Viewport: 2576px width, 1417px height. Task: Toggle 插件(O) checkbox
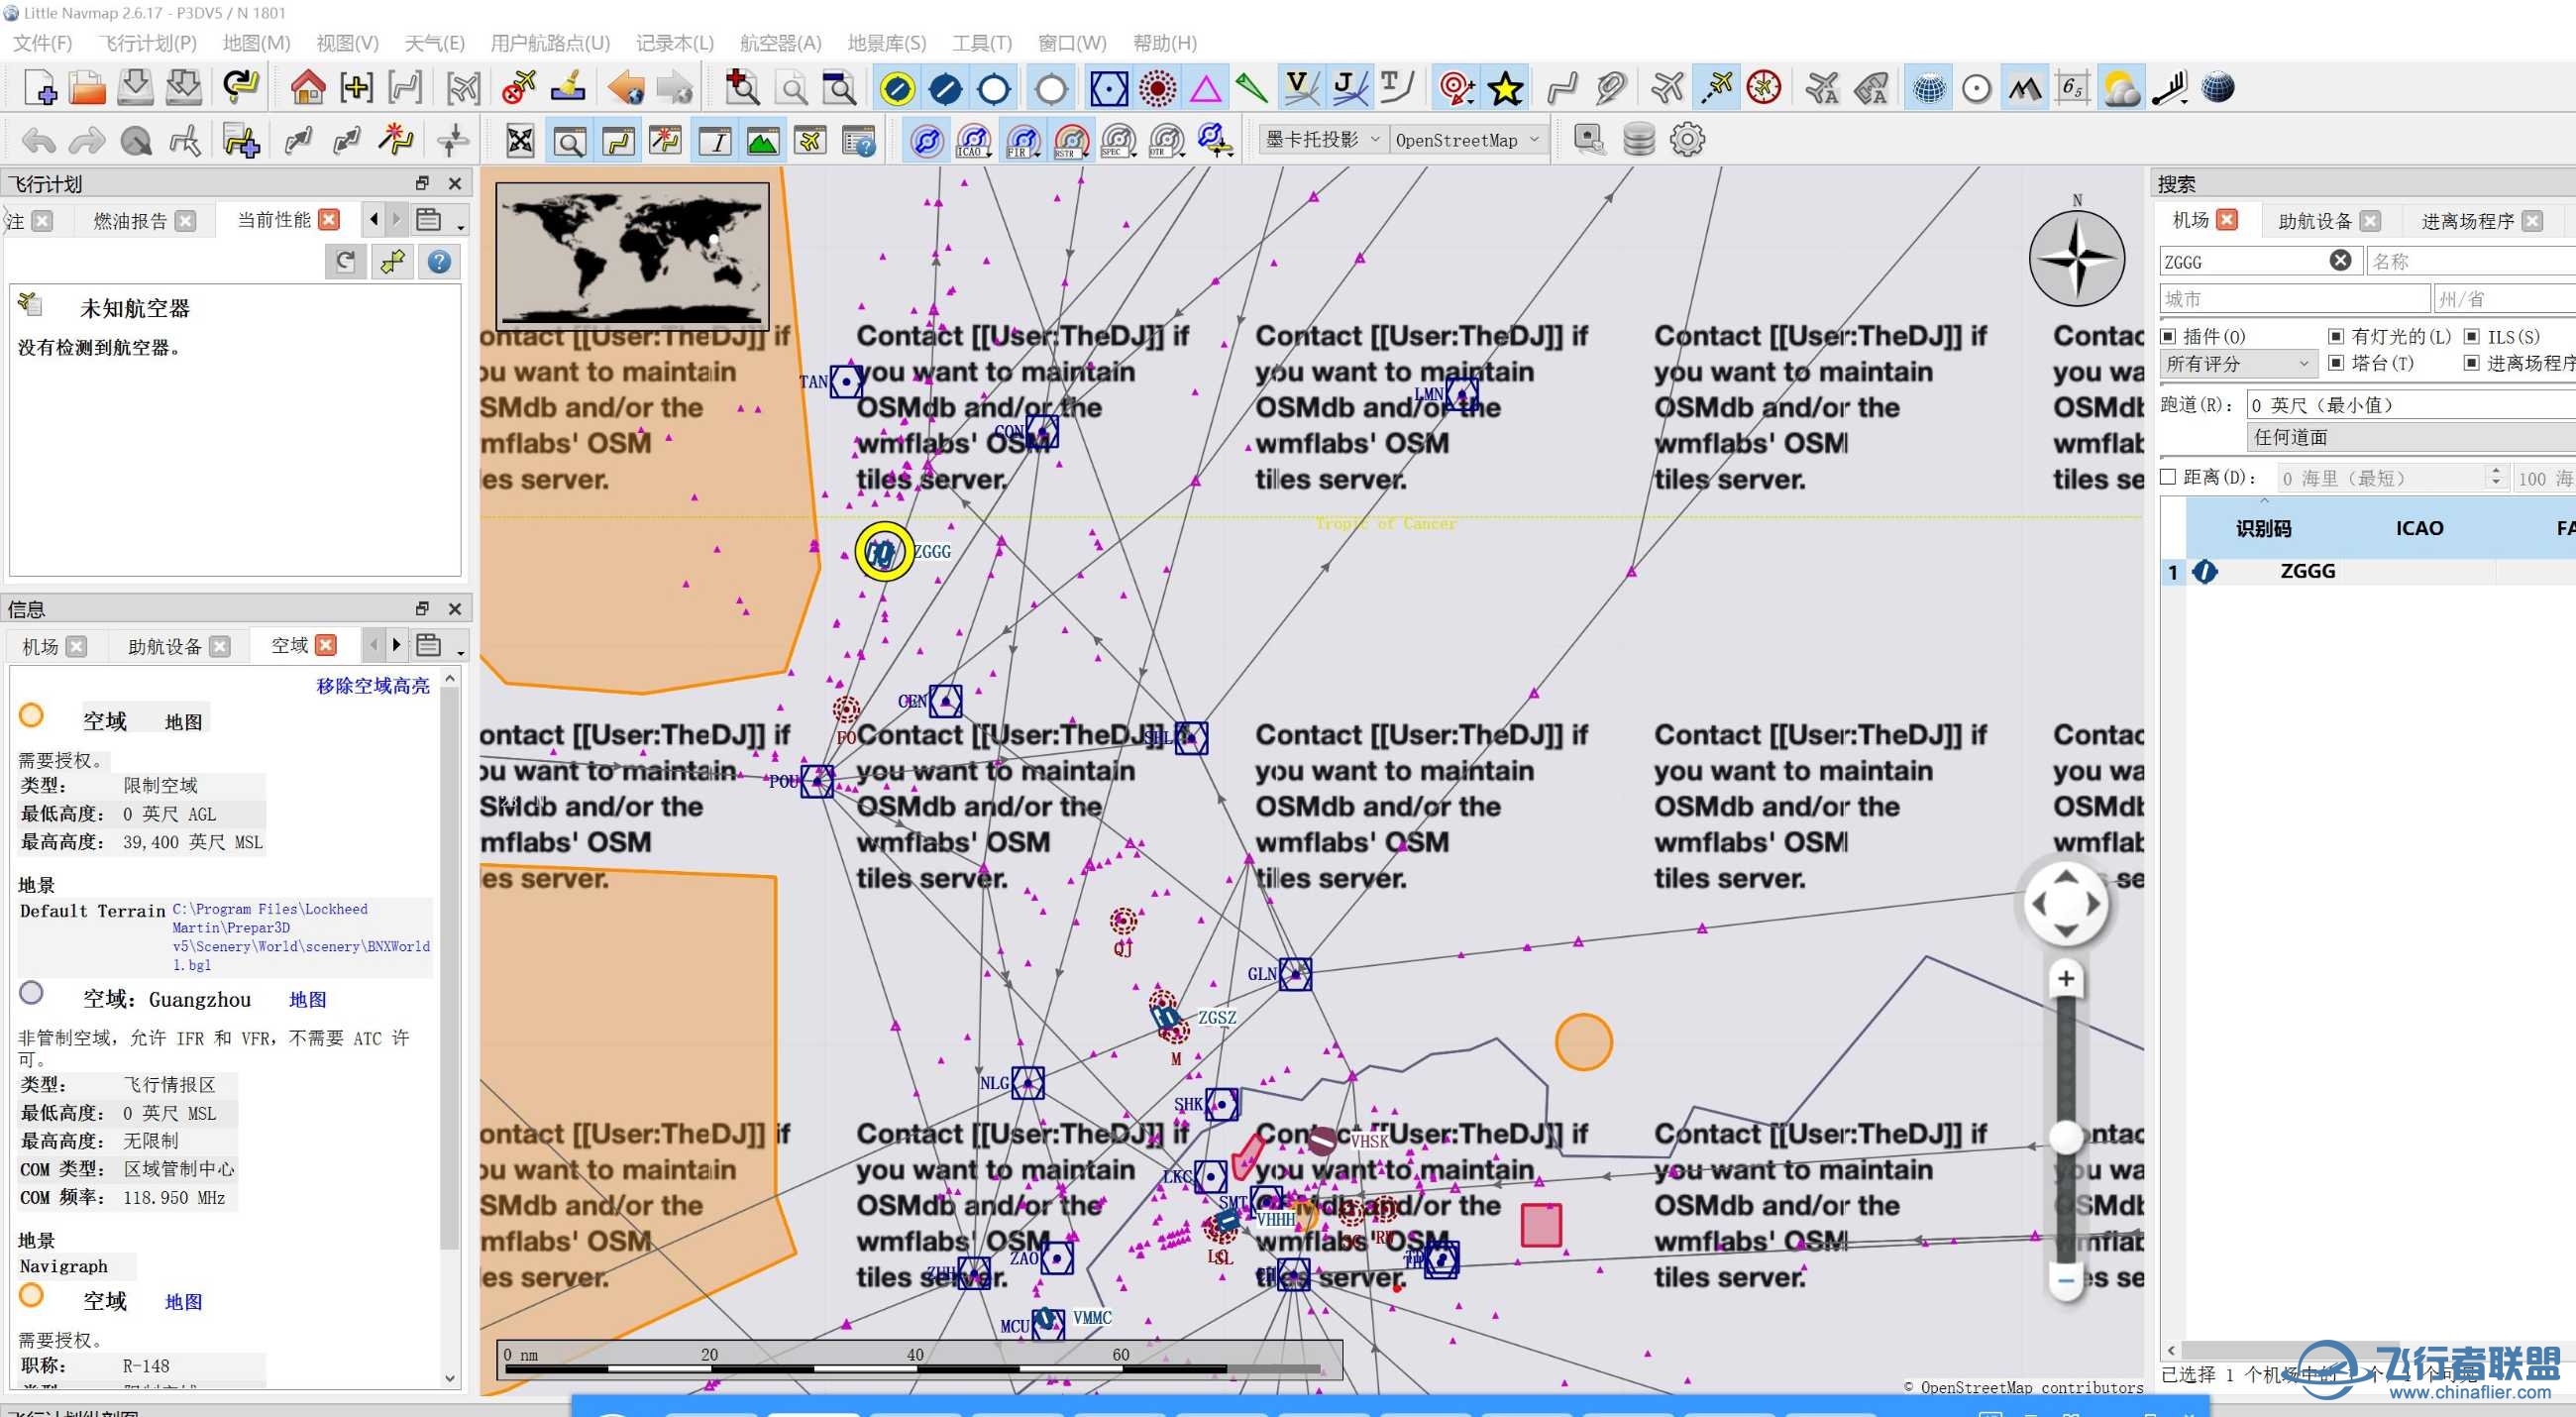click(x=2169, y=336)
